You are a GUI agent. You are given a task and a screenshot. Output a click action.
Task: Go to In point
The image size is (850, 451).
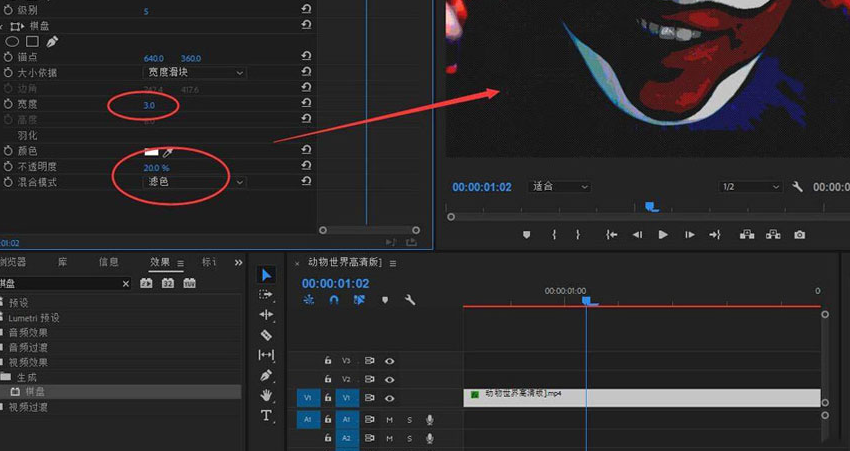point(611,235)
